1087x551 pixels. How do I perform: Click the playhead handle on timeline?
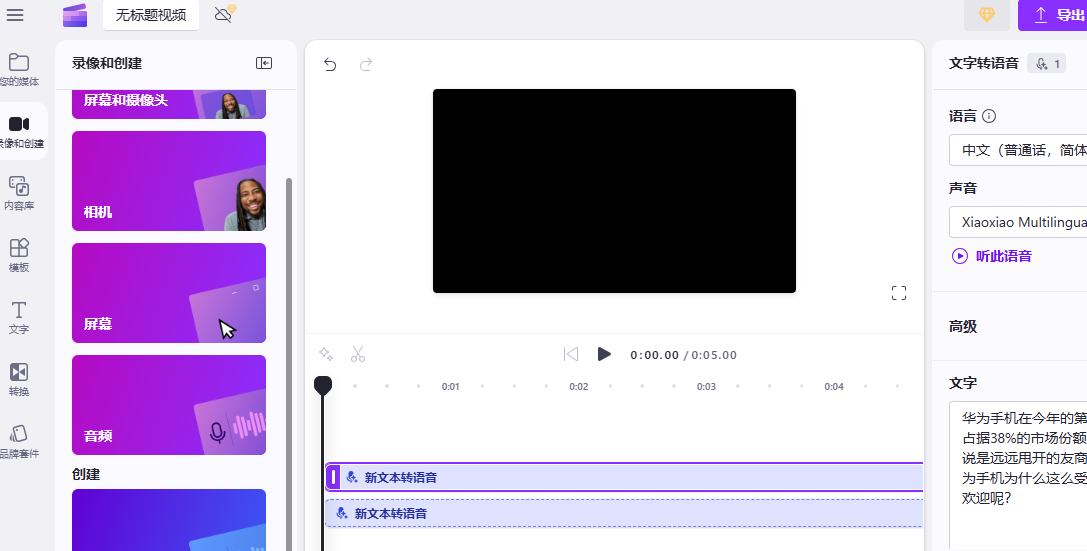(x=322, y=385)
